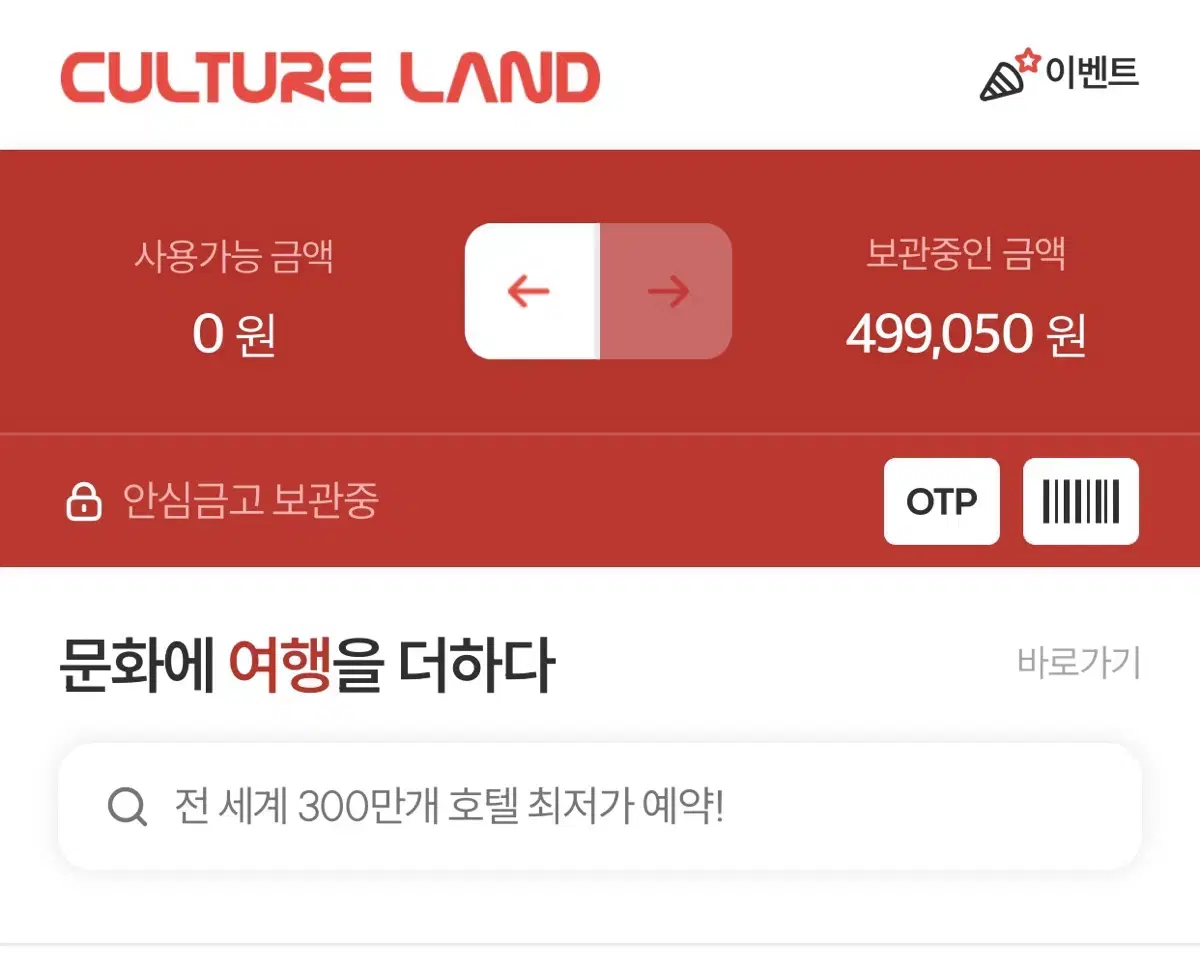Click the 보관중인 금액 label
This screenshot has height=969, width=1200.
(965, 255)
